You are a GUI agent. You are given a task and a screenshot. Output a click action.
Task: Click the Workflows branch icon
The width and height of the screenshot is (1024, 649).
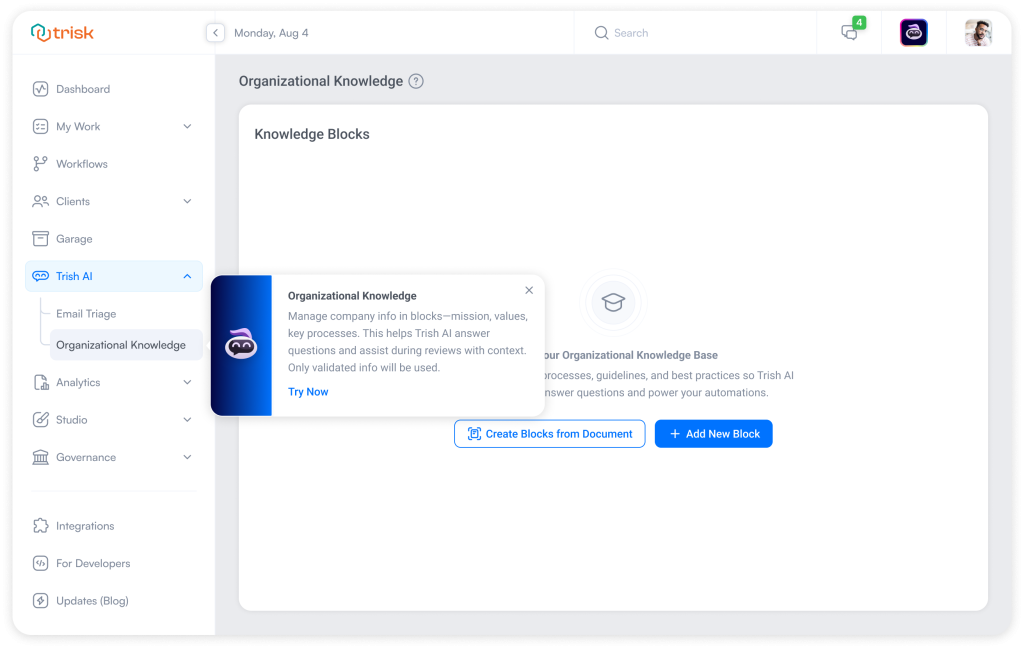(x=40, y=164)
